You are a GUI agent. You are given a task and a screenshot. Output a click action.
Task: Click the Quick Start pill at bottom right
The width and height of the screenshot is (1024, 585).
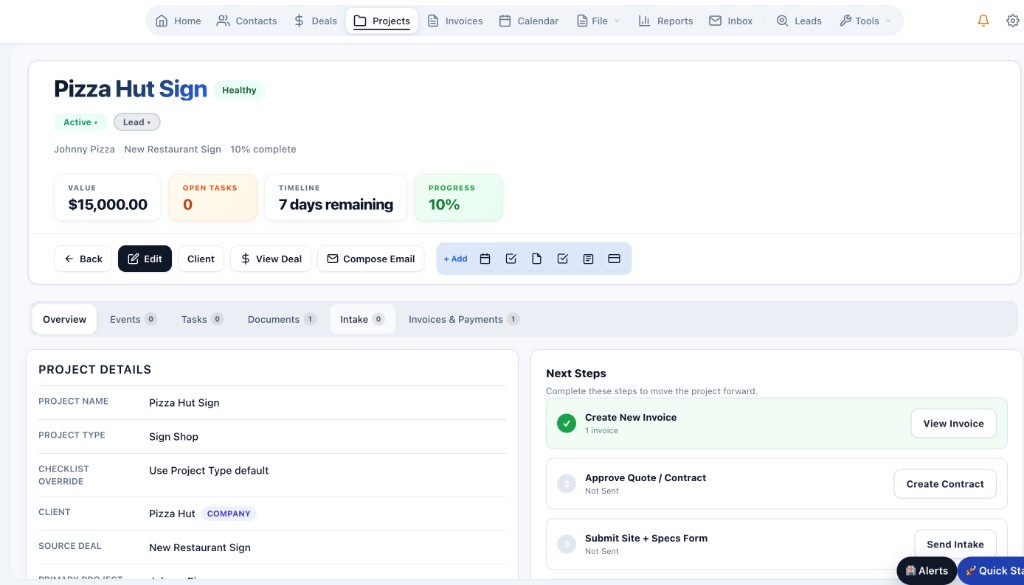993,570
